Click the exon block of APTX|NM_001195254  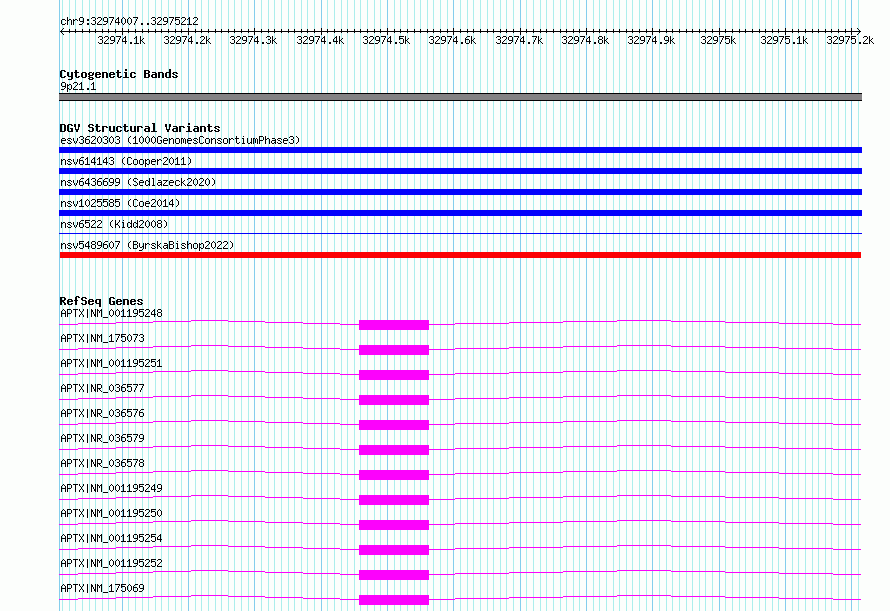[394, 550]
